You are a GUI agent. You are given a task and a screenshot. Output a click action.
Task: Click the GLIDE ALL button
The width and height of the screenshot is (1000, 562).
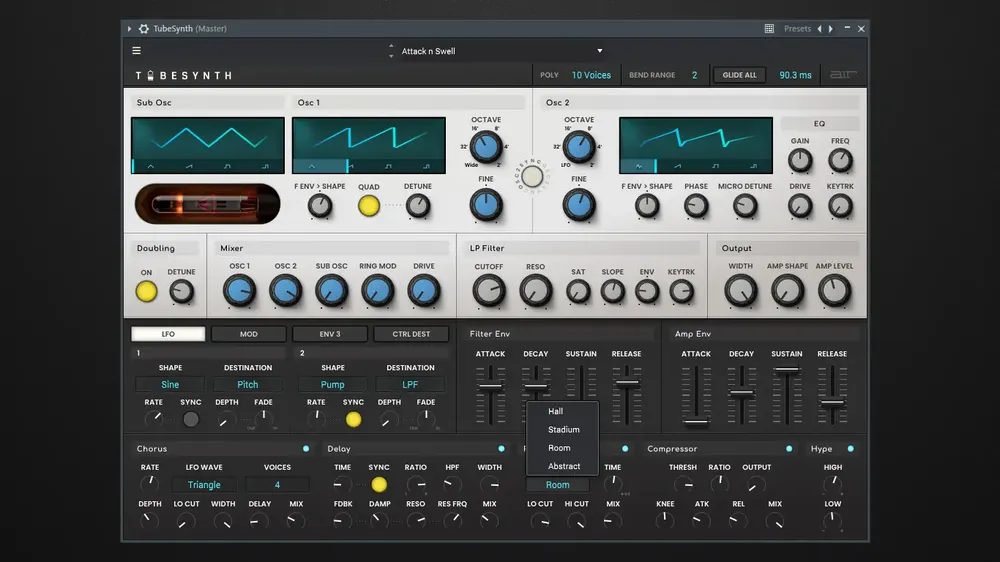click(739, 75)
